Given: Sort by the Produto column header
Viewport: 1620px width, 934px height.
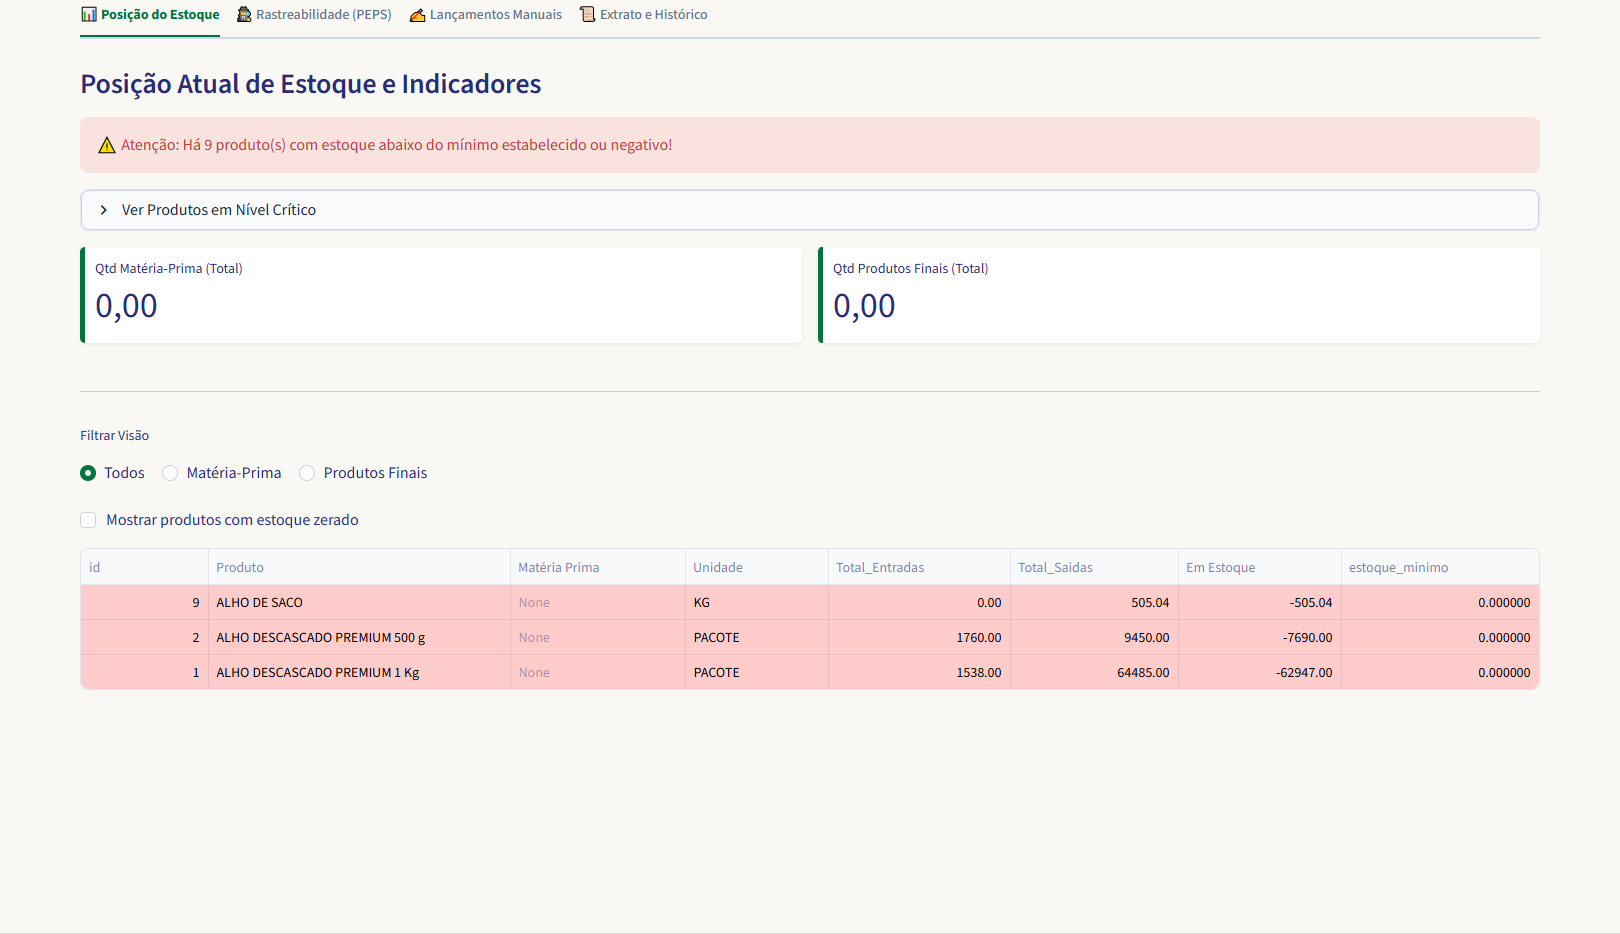Looking at the screenshot, I should 359,567.
